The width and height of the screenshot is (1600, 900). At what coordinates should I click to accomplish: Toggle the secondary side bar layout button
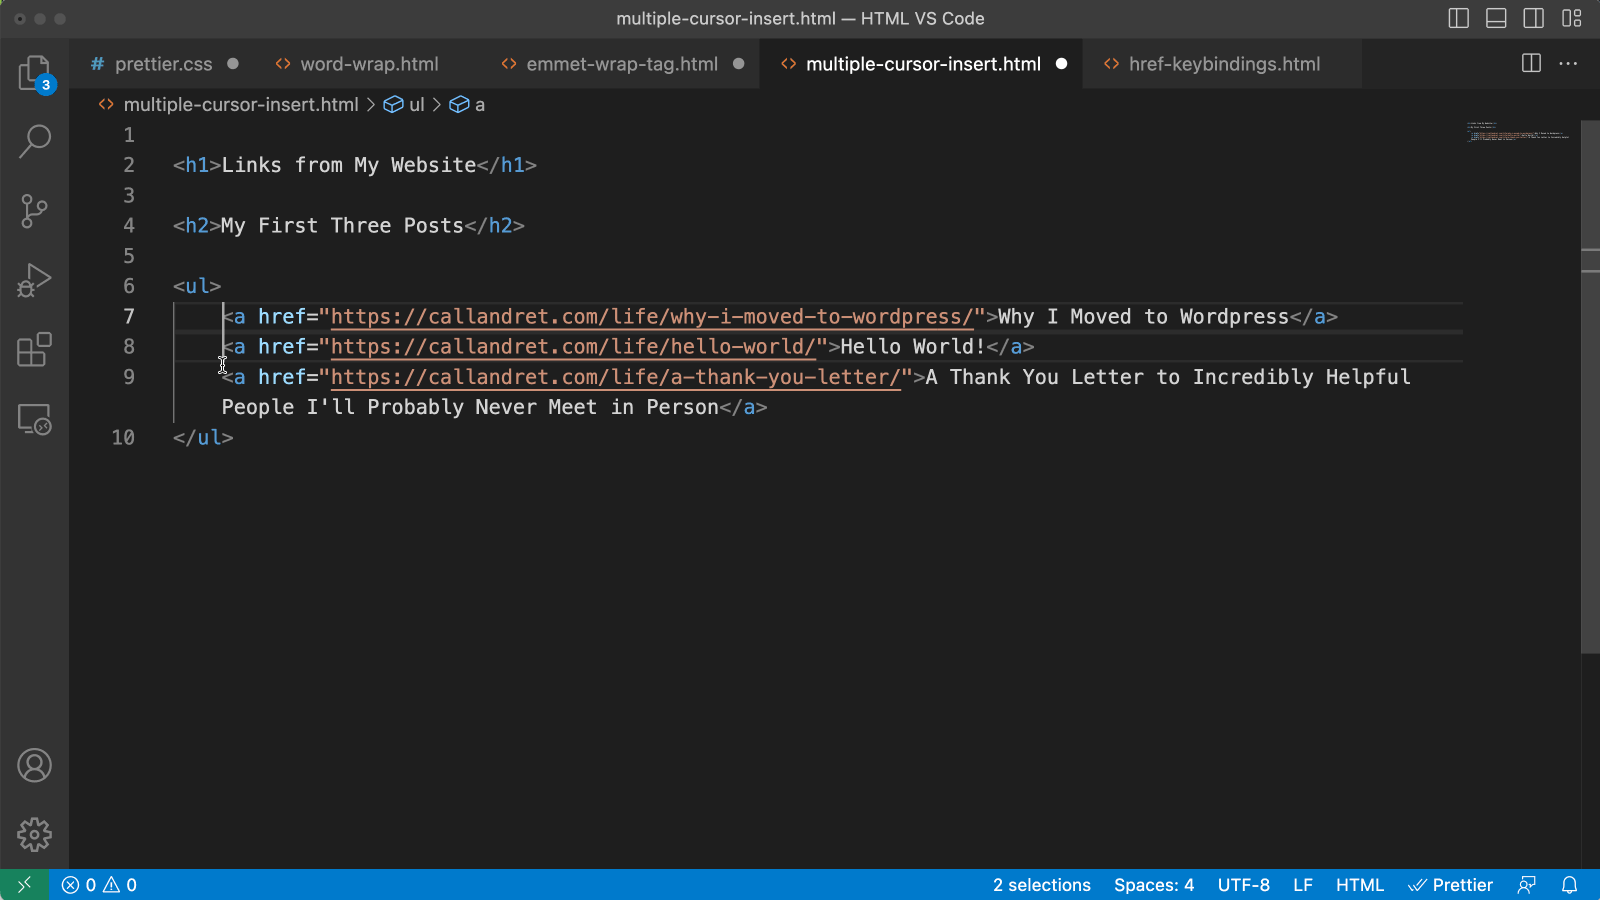(x=1533, y=18)
